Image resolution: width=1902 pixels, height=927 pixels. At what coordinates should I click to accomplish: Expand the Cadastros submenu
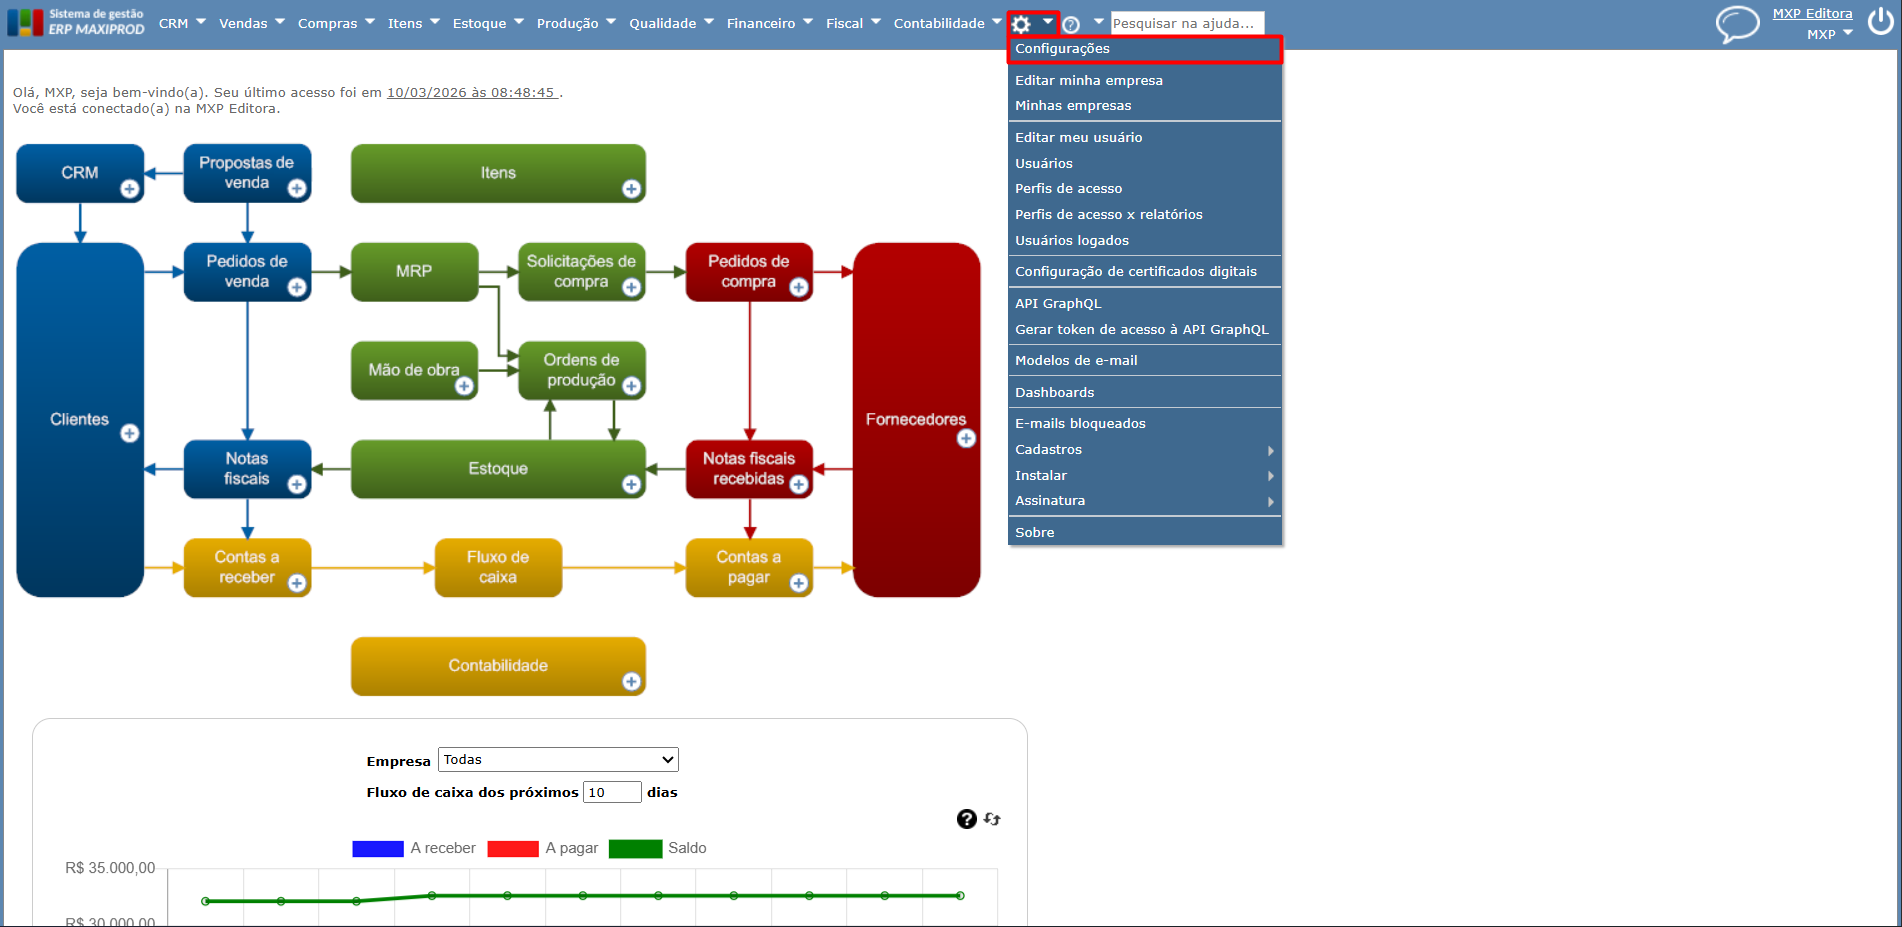coord(1144,450)
